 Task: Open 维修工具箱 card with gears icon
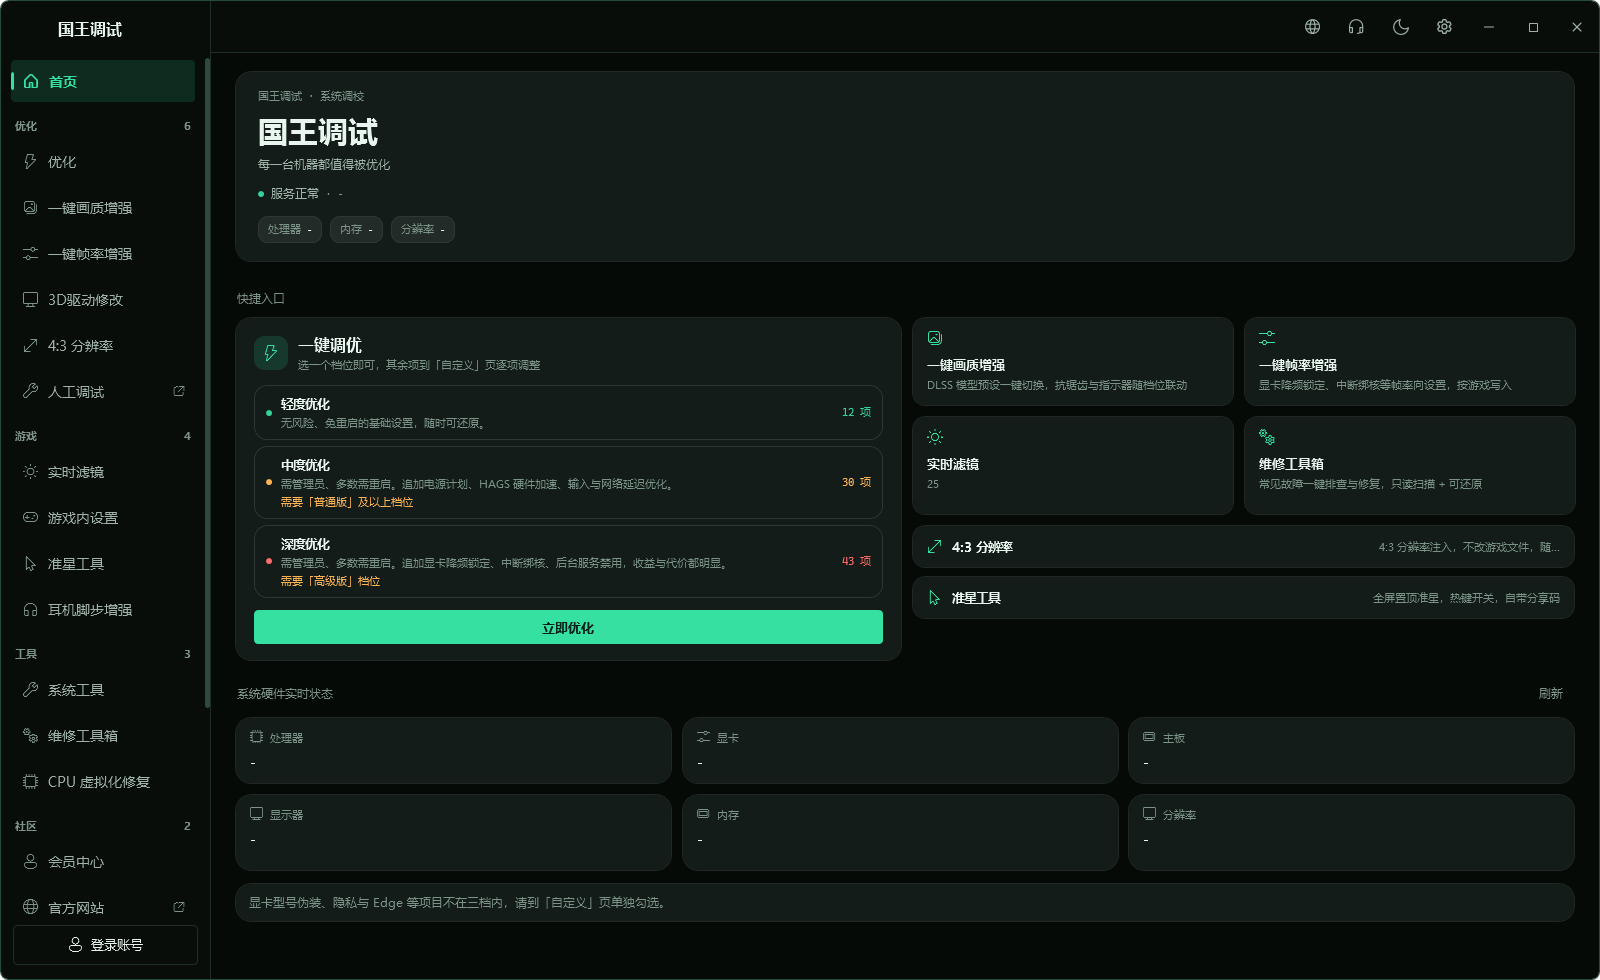point(1409,465)
